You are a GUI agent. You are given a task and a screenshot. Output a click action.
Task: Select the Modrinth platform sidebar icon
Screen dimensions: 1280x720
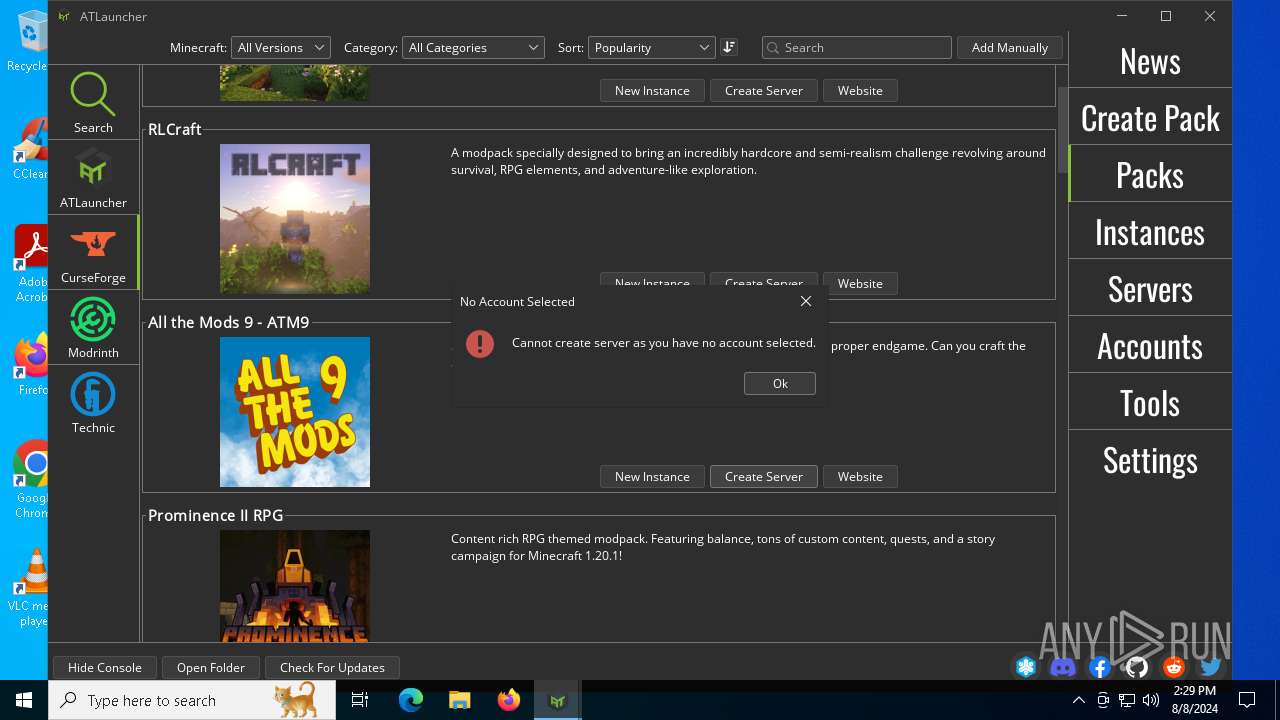[x=93, y=327]
